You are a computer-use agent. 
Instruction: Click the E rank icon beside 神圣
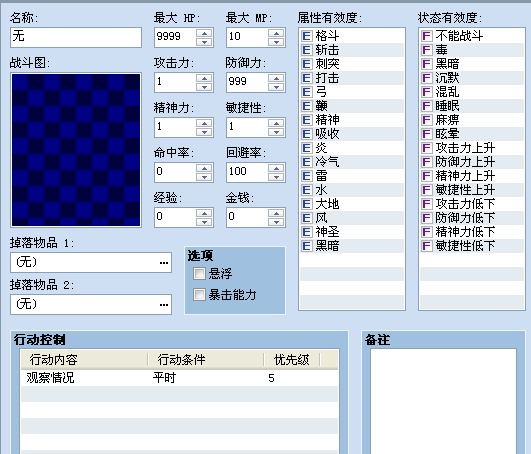tap(306, 232)
